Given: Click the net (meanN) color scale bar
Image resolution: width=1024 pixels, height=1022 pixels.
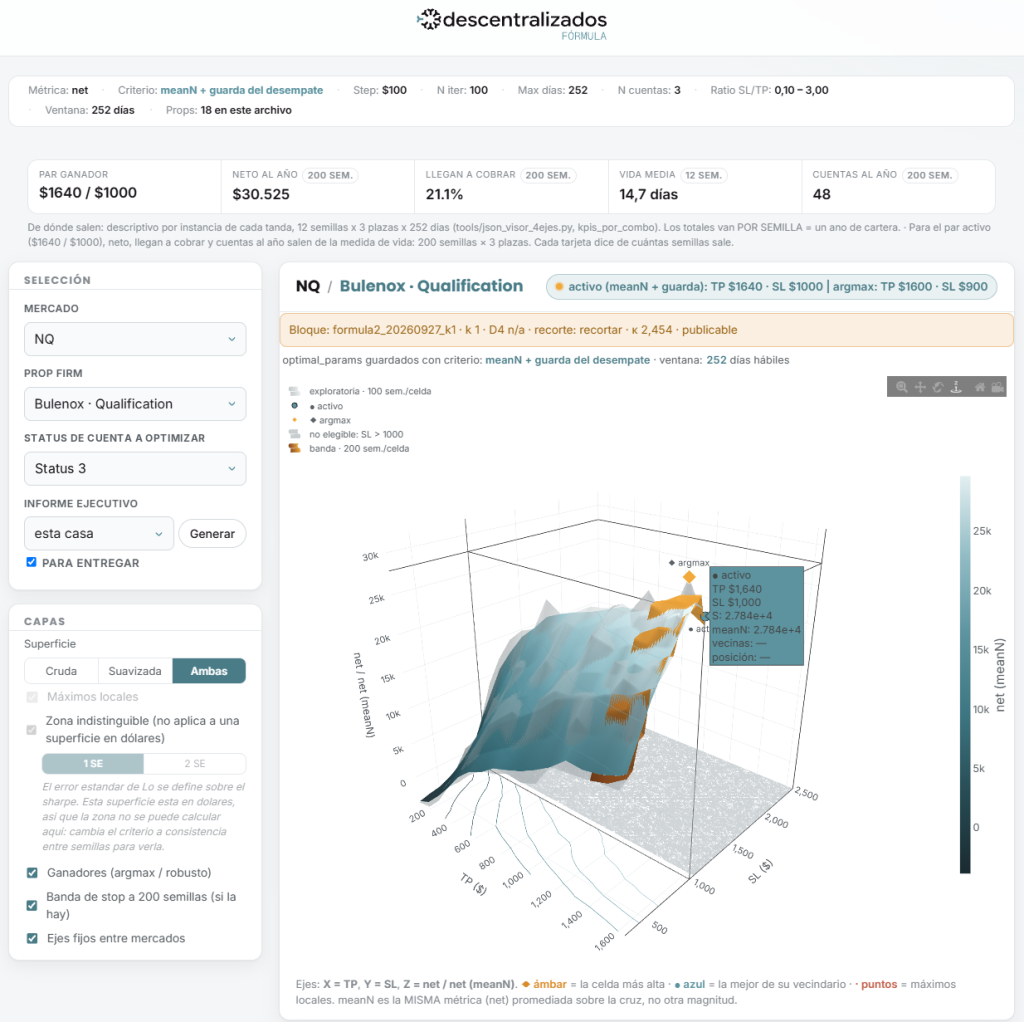Looking at the screenshot, I should click(x=965, y=674).
